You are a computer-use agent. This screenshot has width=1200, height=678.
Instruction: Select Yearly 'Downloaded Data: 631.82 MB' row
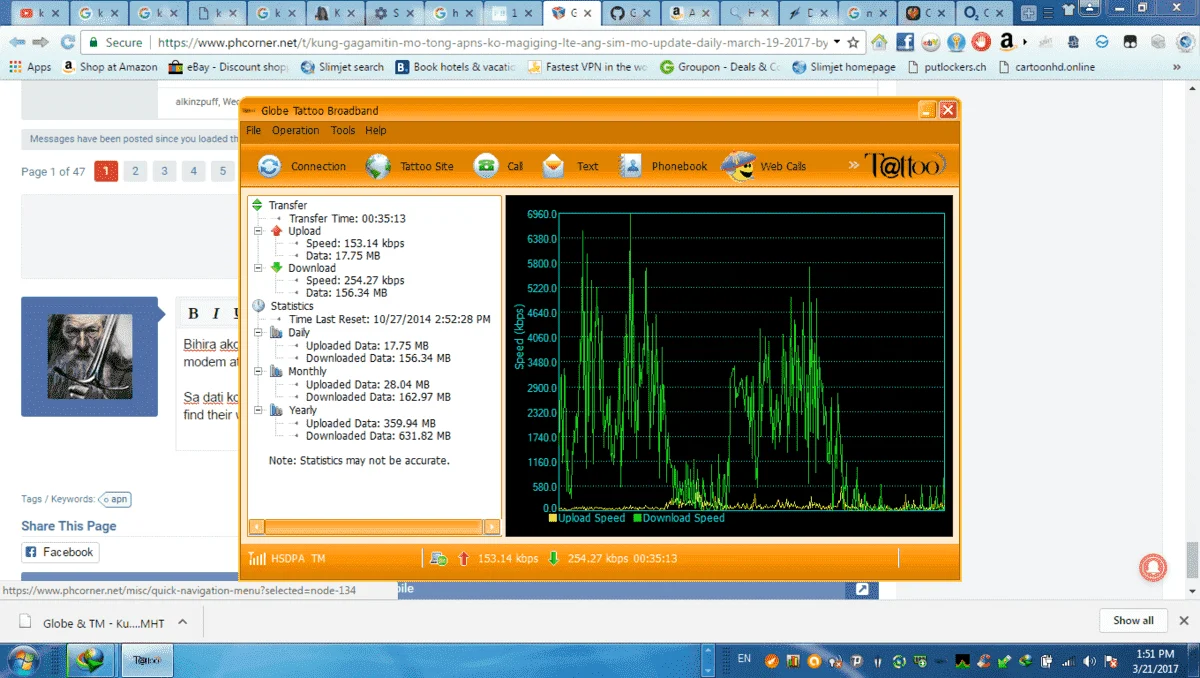point(378,436)
